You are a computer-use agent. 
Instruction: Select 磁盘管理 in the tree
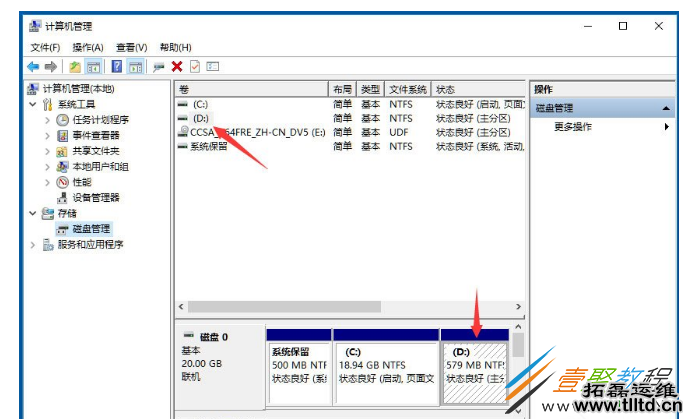tap(91, 229)
